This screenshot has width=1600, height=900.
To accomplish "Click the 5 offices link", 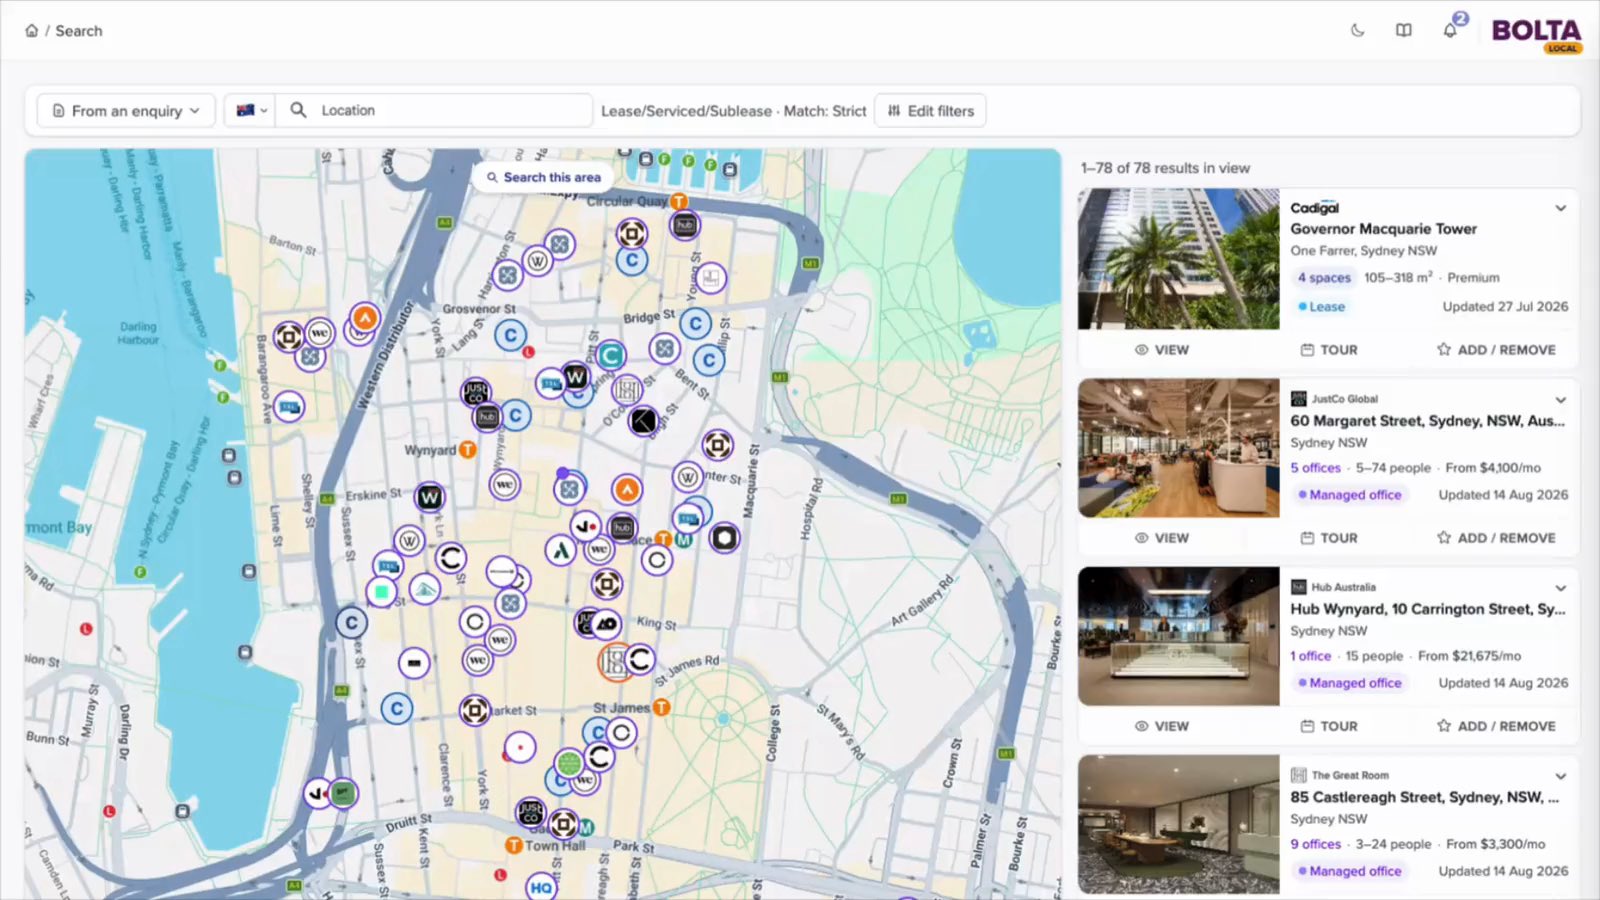I will click(1315, 468).
